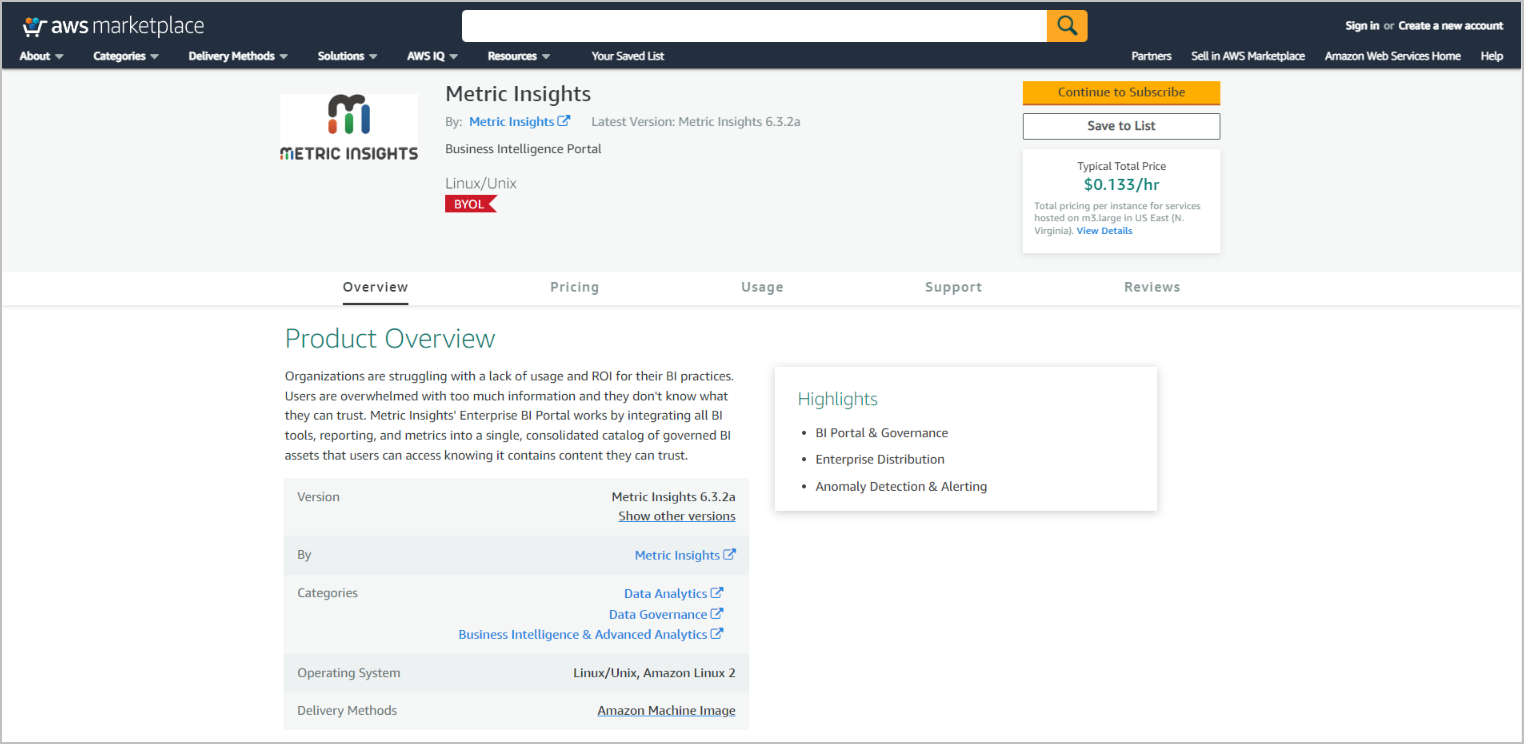Viewport: 1524px width, 744px height.
Task: Click the AWS Marketplace logo
Action: click(x=113, y=26)
